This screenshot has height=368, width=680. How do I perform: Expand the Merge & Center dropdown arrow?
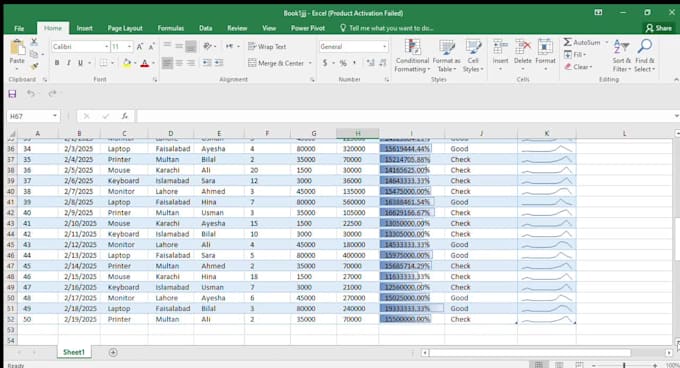(310, 63)
